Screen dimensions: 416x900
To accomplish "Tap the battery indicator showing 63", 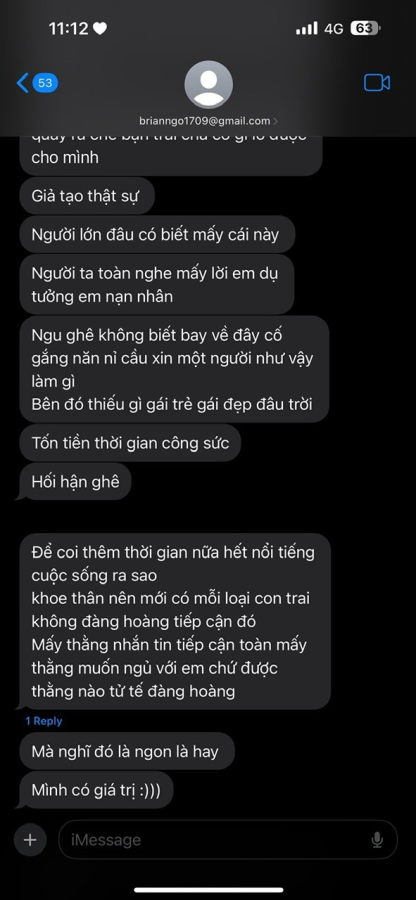I will 365,29.
